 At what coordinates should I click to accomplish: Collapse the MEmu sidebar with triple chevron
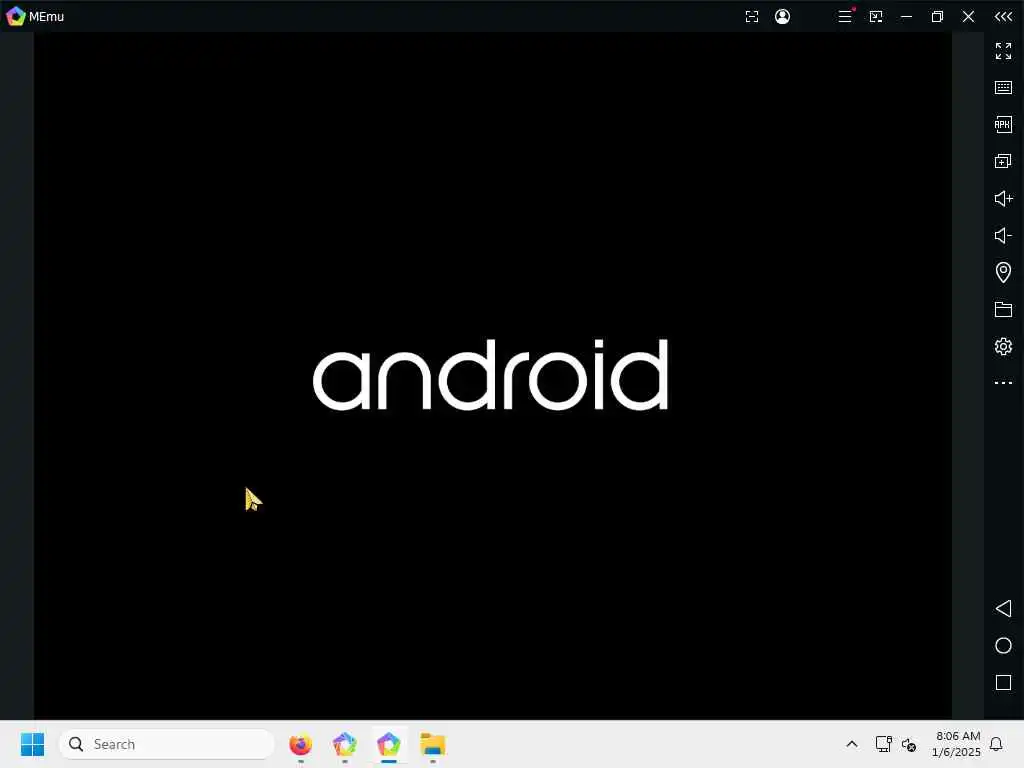[x=1003, y=16]
